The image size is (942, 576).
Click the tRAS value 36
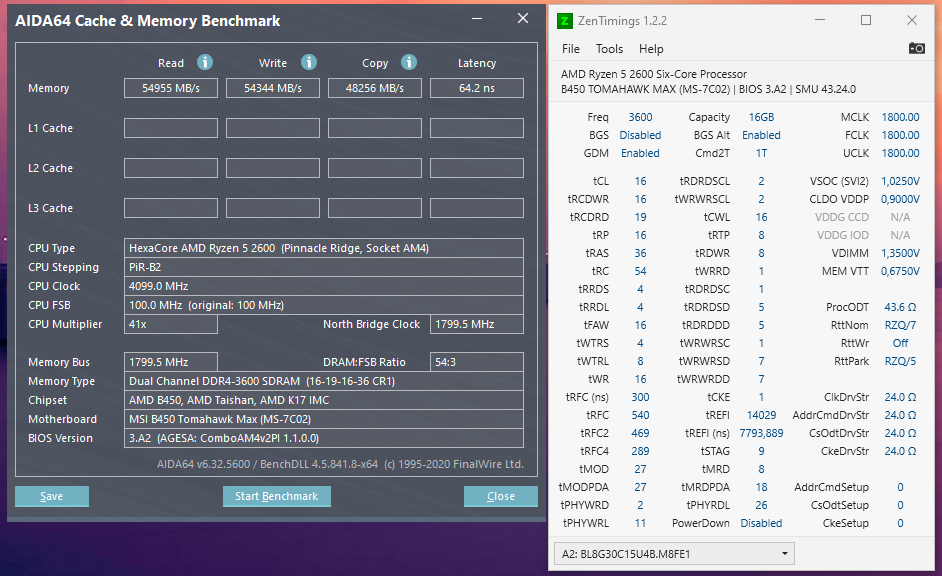click(x=640, y=253)
